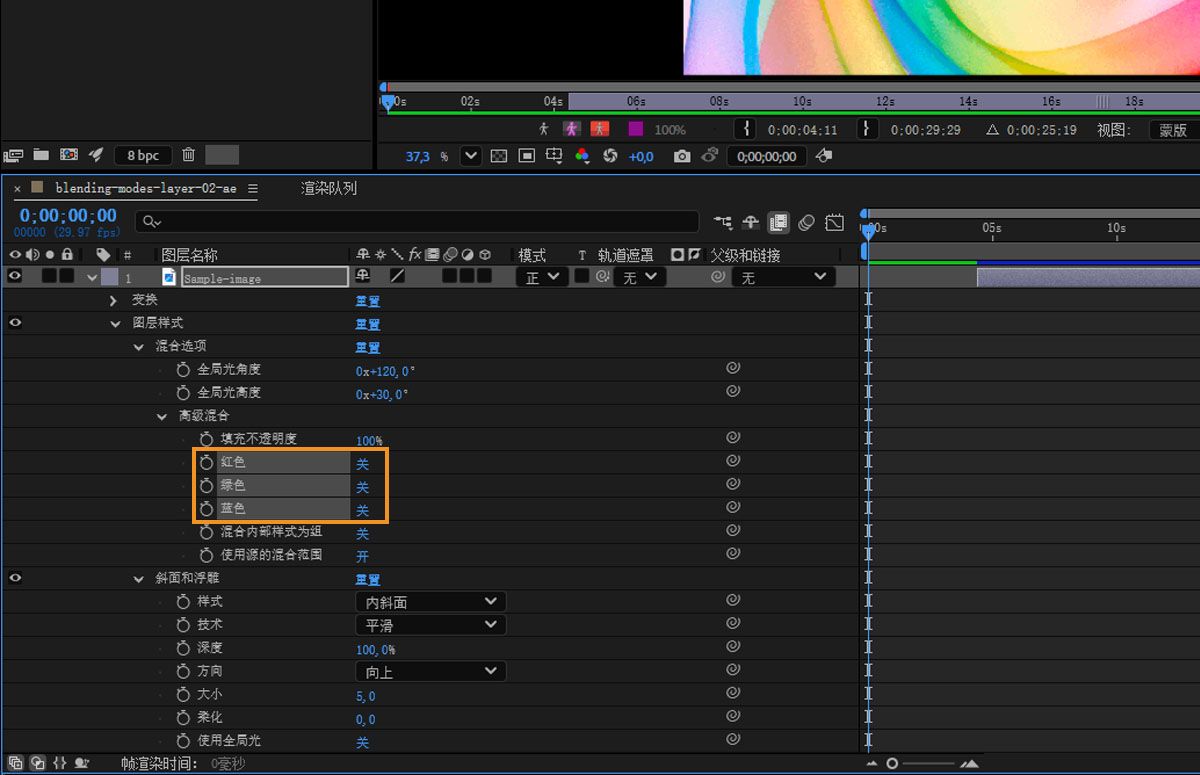
Task: Open composition mini-flowchart icon
Action: click(723, 222)
